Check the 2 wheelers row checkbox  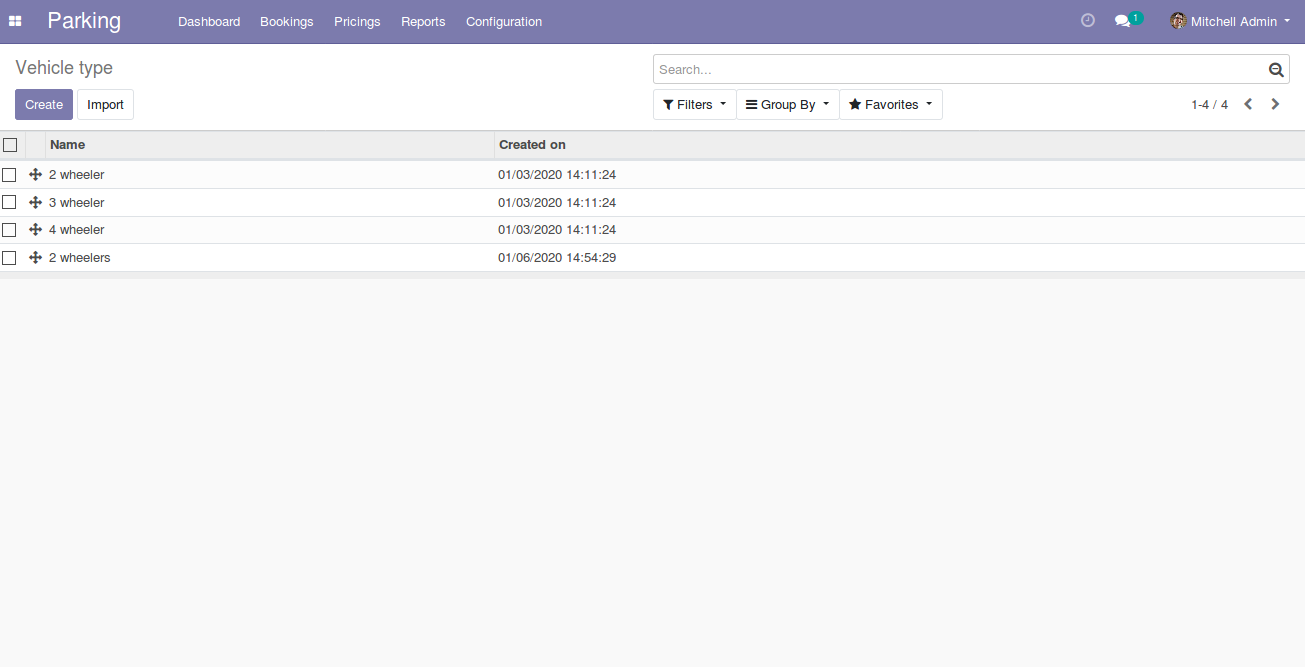click(x=9, y=258)
